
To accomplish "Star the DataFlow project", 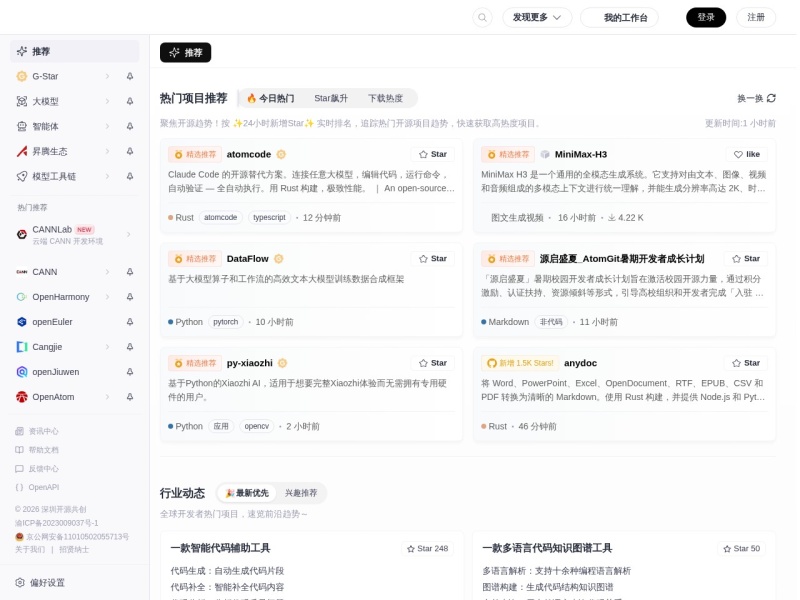I will tap(433, 259).
